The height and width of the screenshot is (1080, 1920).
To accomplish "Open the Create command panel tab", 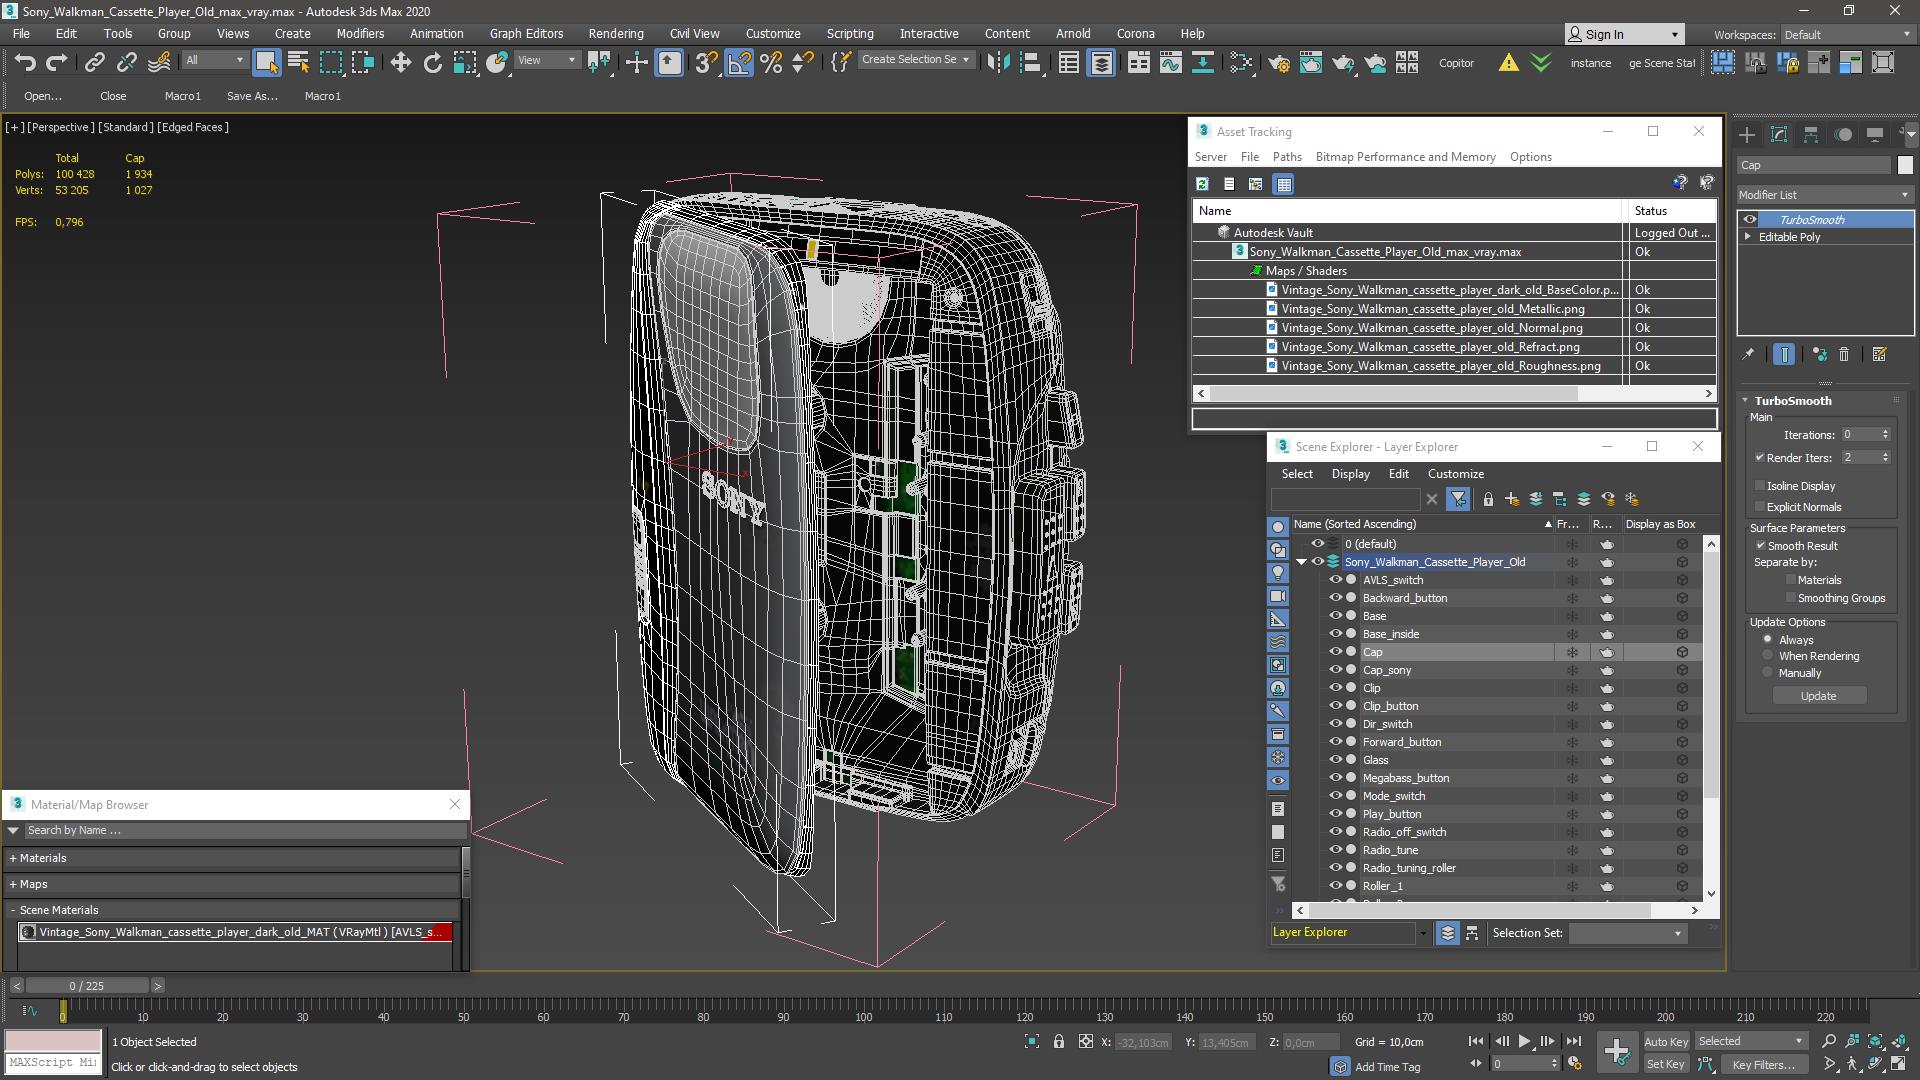I will tap(1746, 134).
